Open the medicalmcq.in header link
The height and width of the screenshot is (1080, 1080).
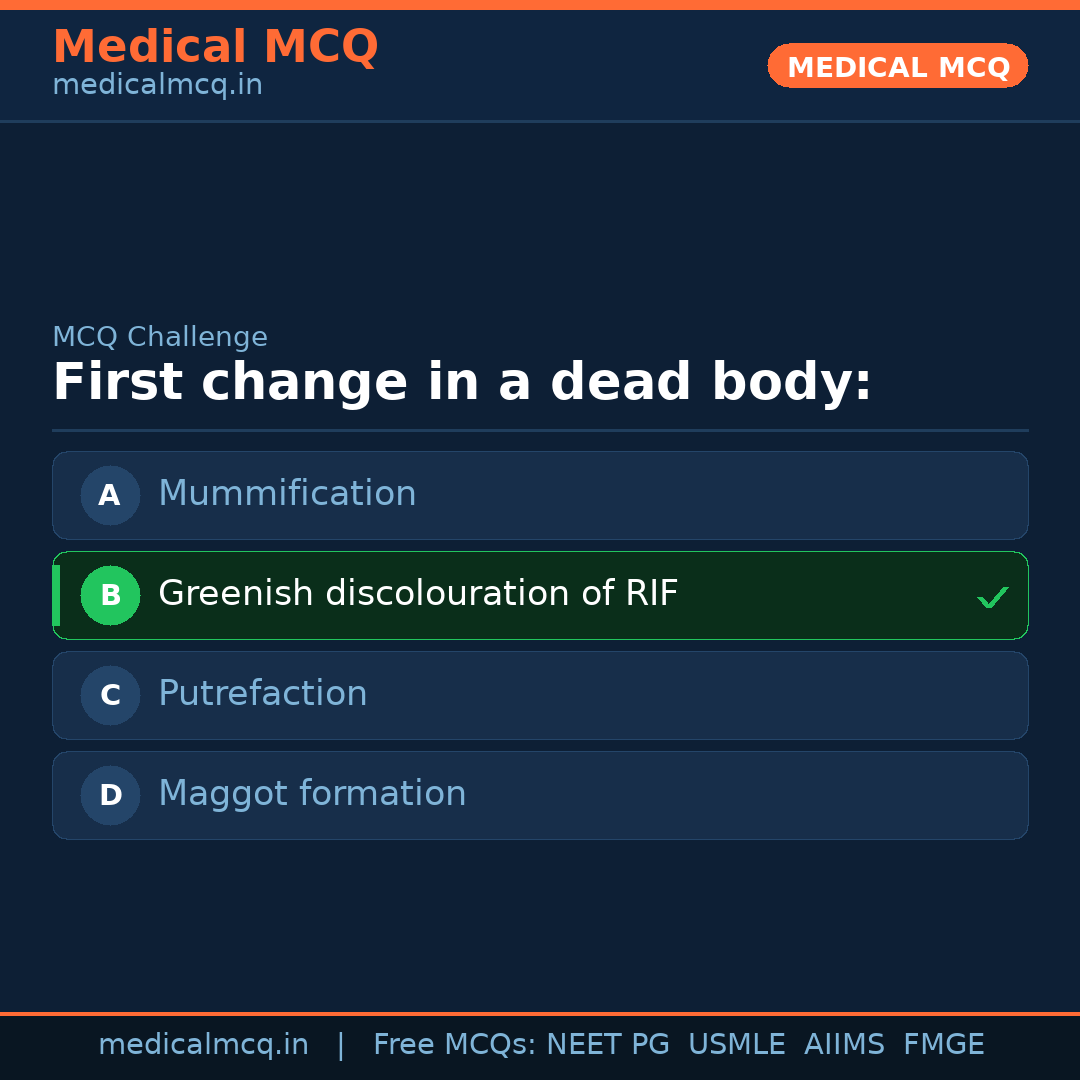coord(157,84)
